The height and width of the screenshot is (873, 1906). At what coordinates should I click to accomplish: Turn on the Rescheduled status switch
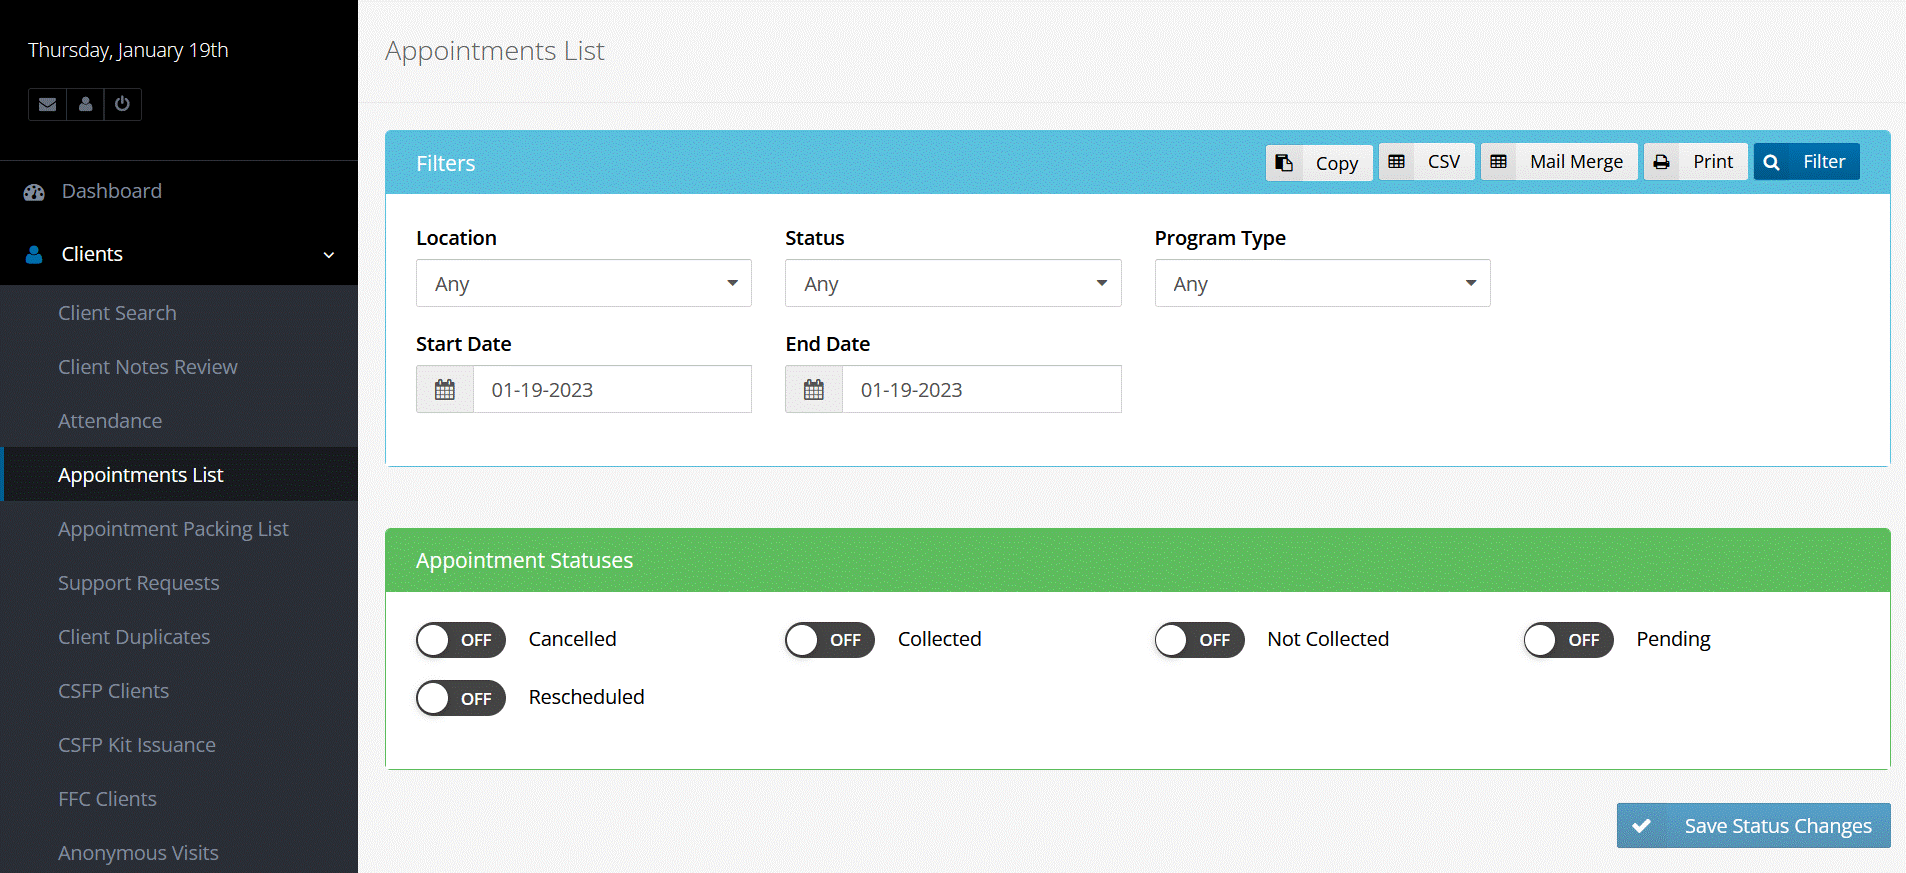point(461,698)
